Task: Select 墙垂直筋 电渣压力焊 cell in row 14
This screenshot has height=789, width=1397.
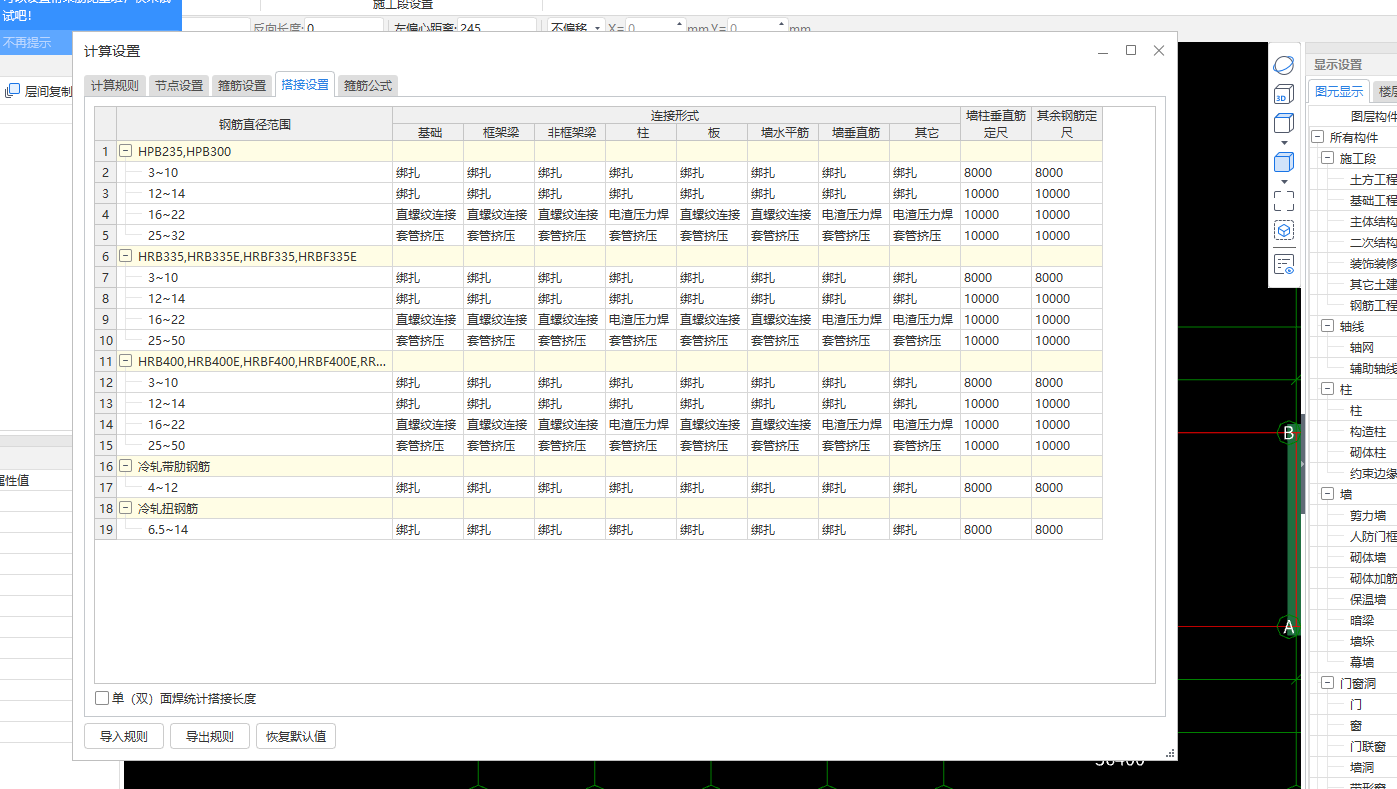Action: (853, 425)
